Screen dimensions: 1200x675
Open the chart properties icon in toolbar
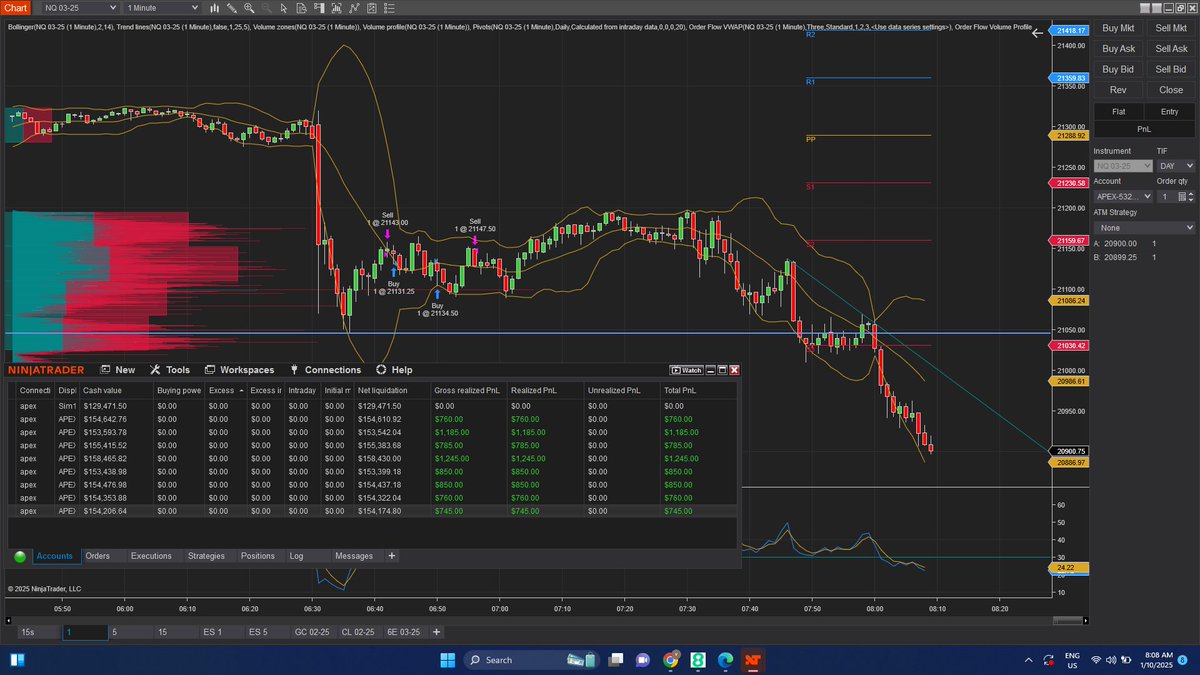point(372,8)
